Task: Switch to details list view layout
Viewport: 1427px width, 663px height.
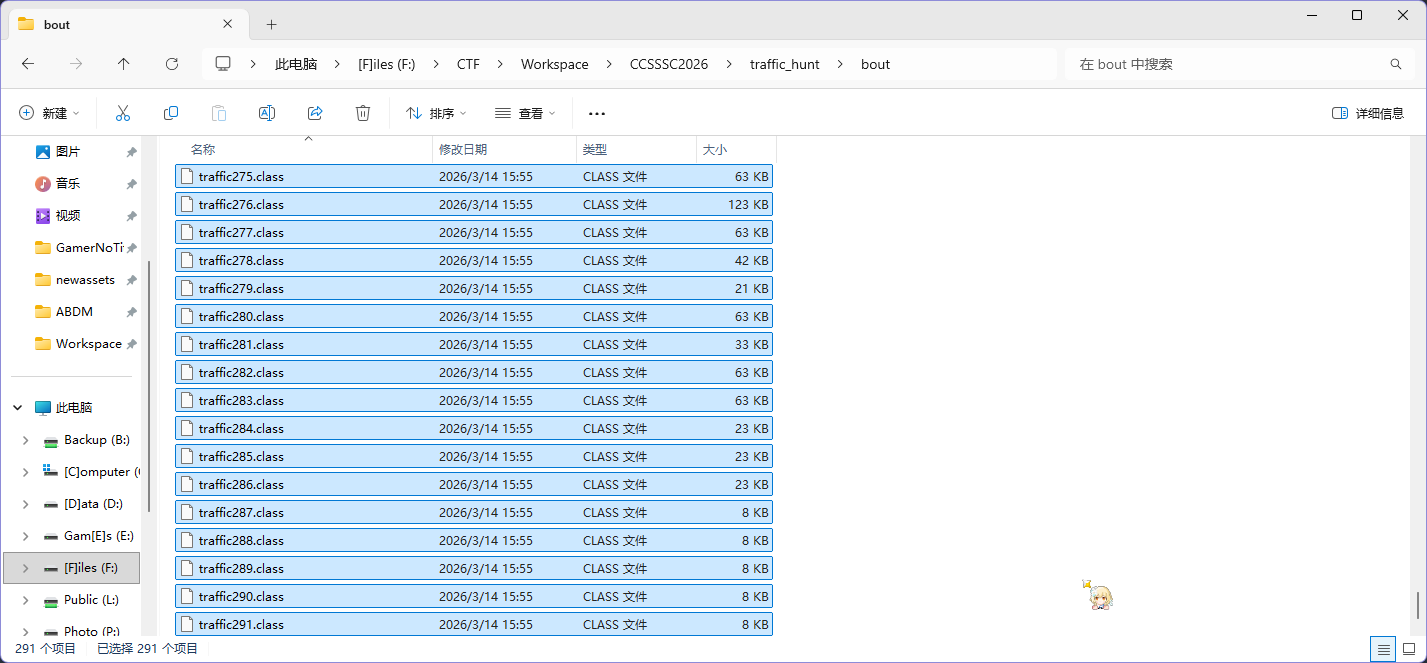Action: (x=1383, y=649)
